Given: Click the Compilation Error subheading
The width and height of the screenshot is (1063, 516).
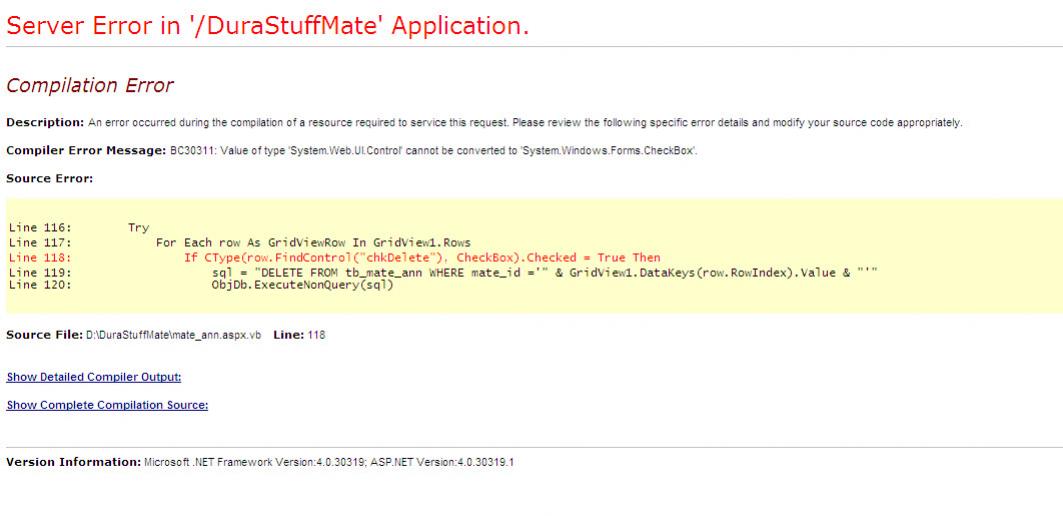Looking at the screenshot, I should point(89,85).
